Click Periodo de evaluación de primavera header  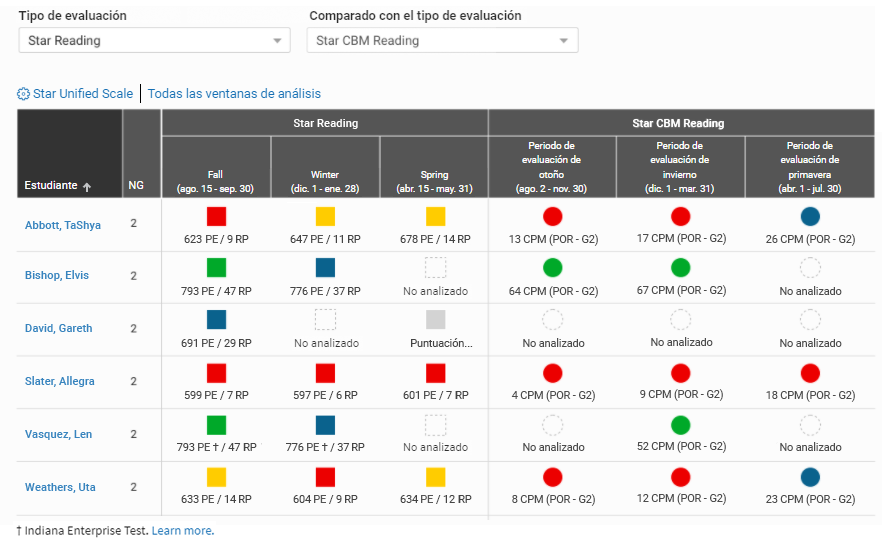pyautogui.click(x=810, y=167)
